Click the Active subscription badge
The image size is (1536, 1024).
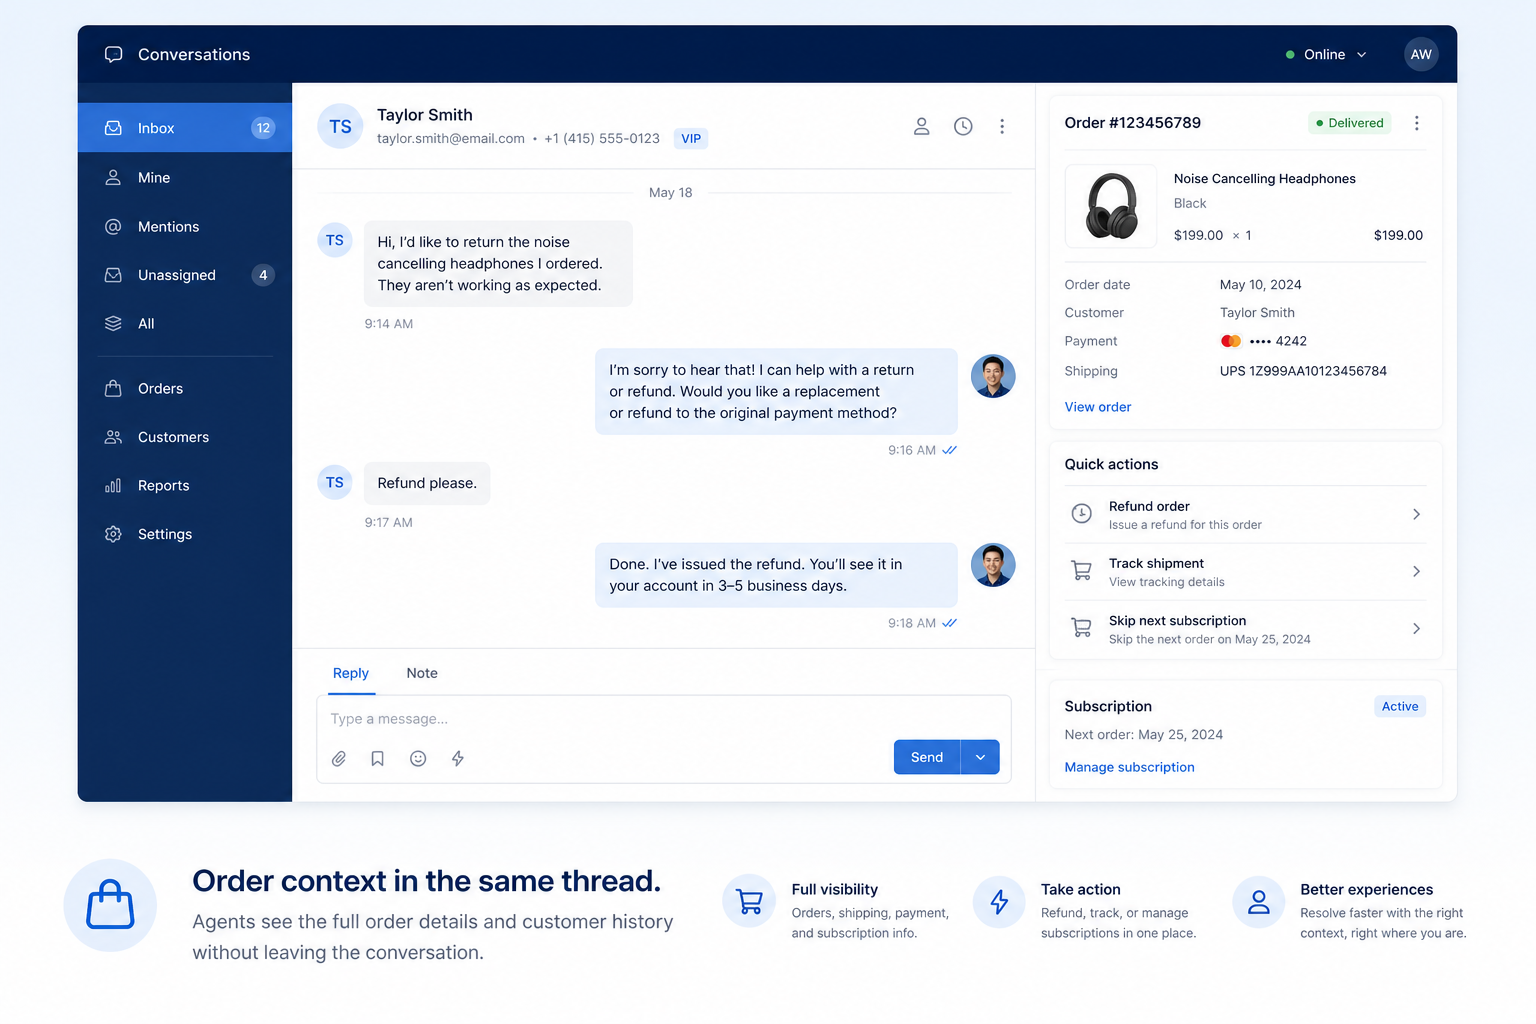pyautogui.click(x=1400, y=706)
